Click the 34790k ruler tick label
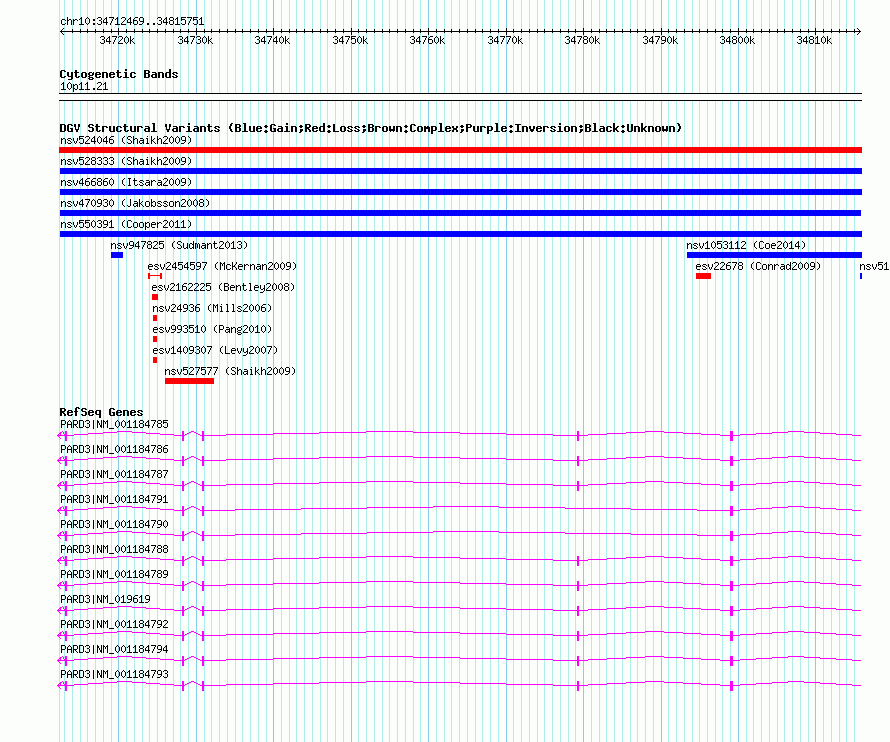Image resolution: width=890 pixels, height=742 pixels. pos(660,40)
